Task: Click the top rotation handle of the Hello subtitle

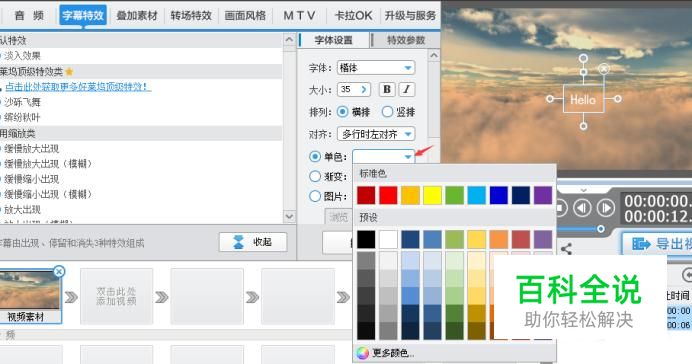Action: 583,58
